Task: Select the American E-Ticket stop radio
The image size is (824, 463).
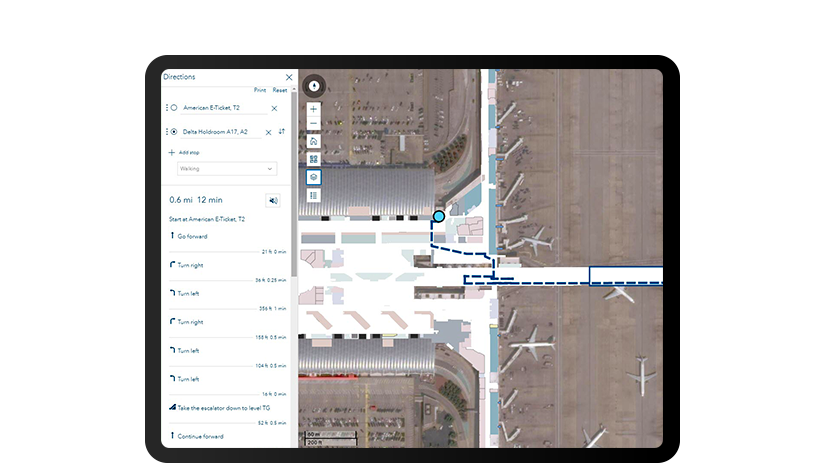Action: (174, 108)
